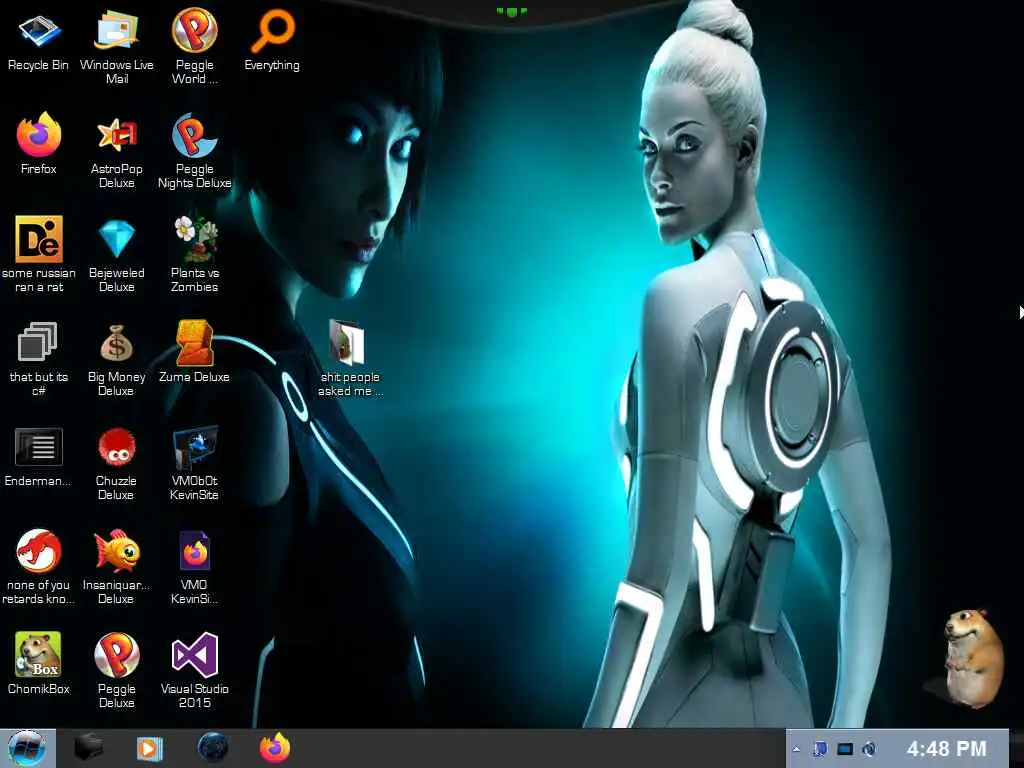This screenshot has width=1024, height=768.
Task: Select Big Money Deluxe icon
Action: [116, 359]
